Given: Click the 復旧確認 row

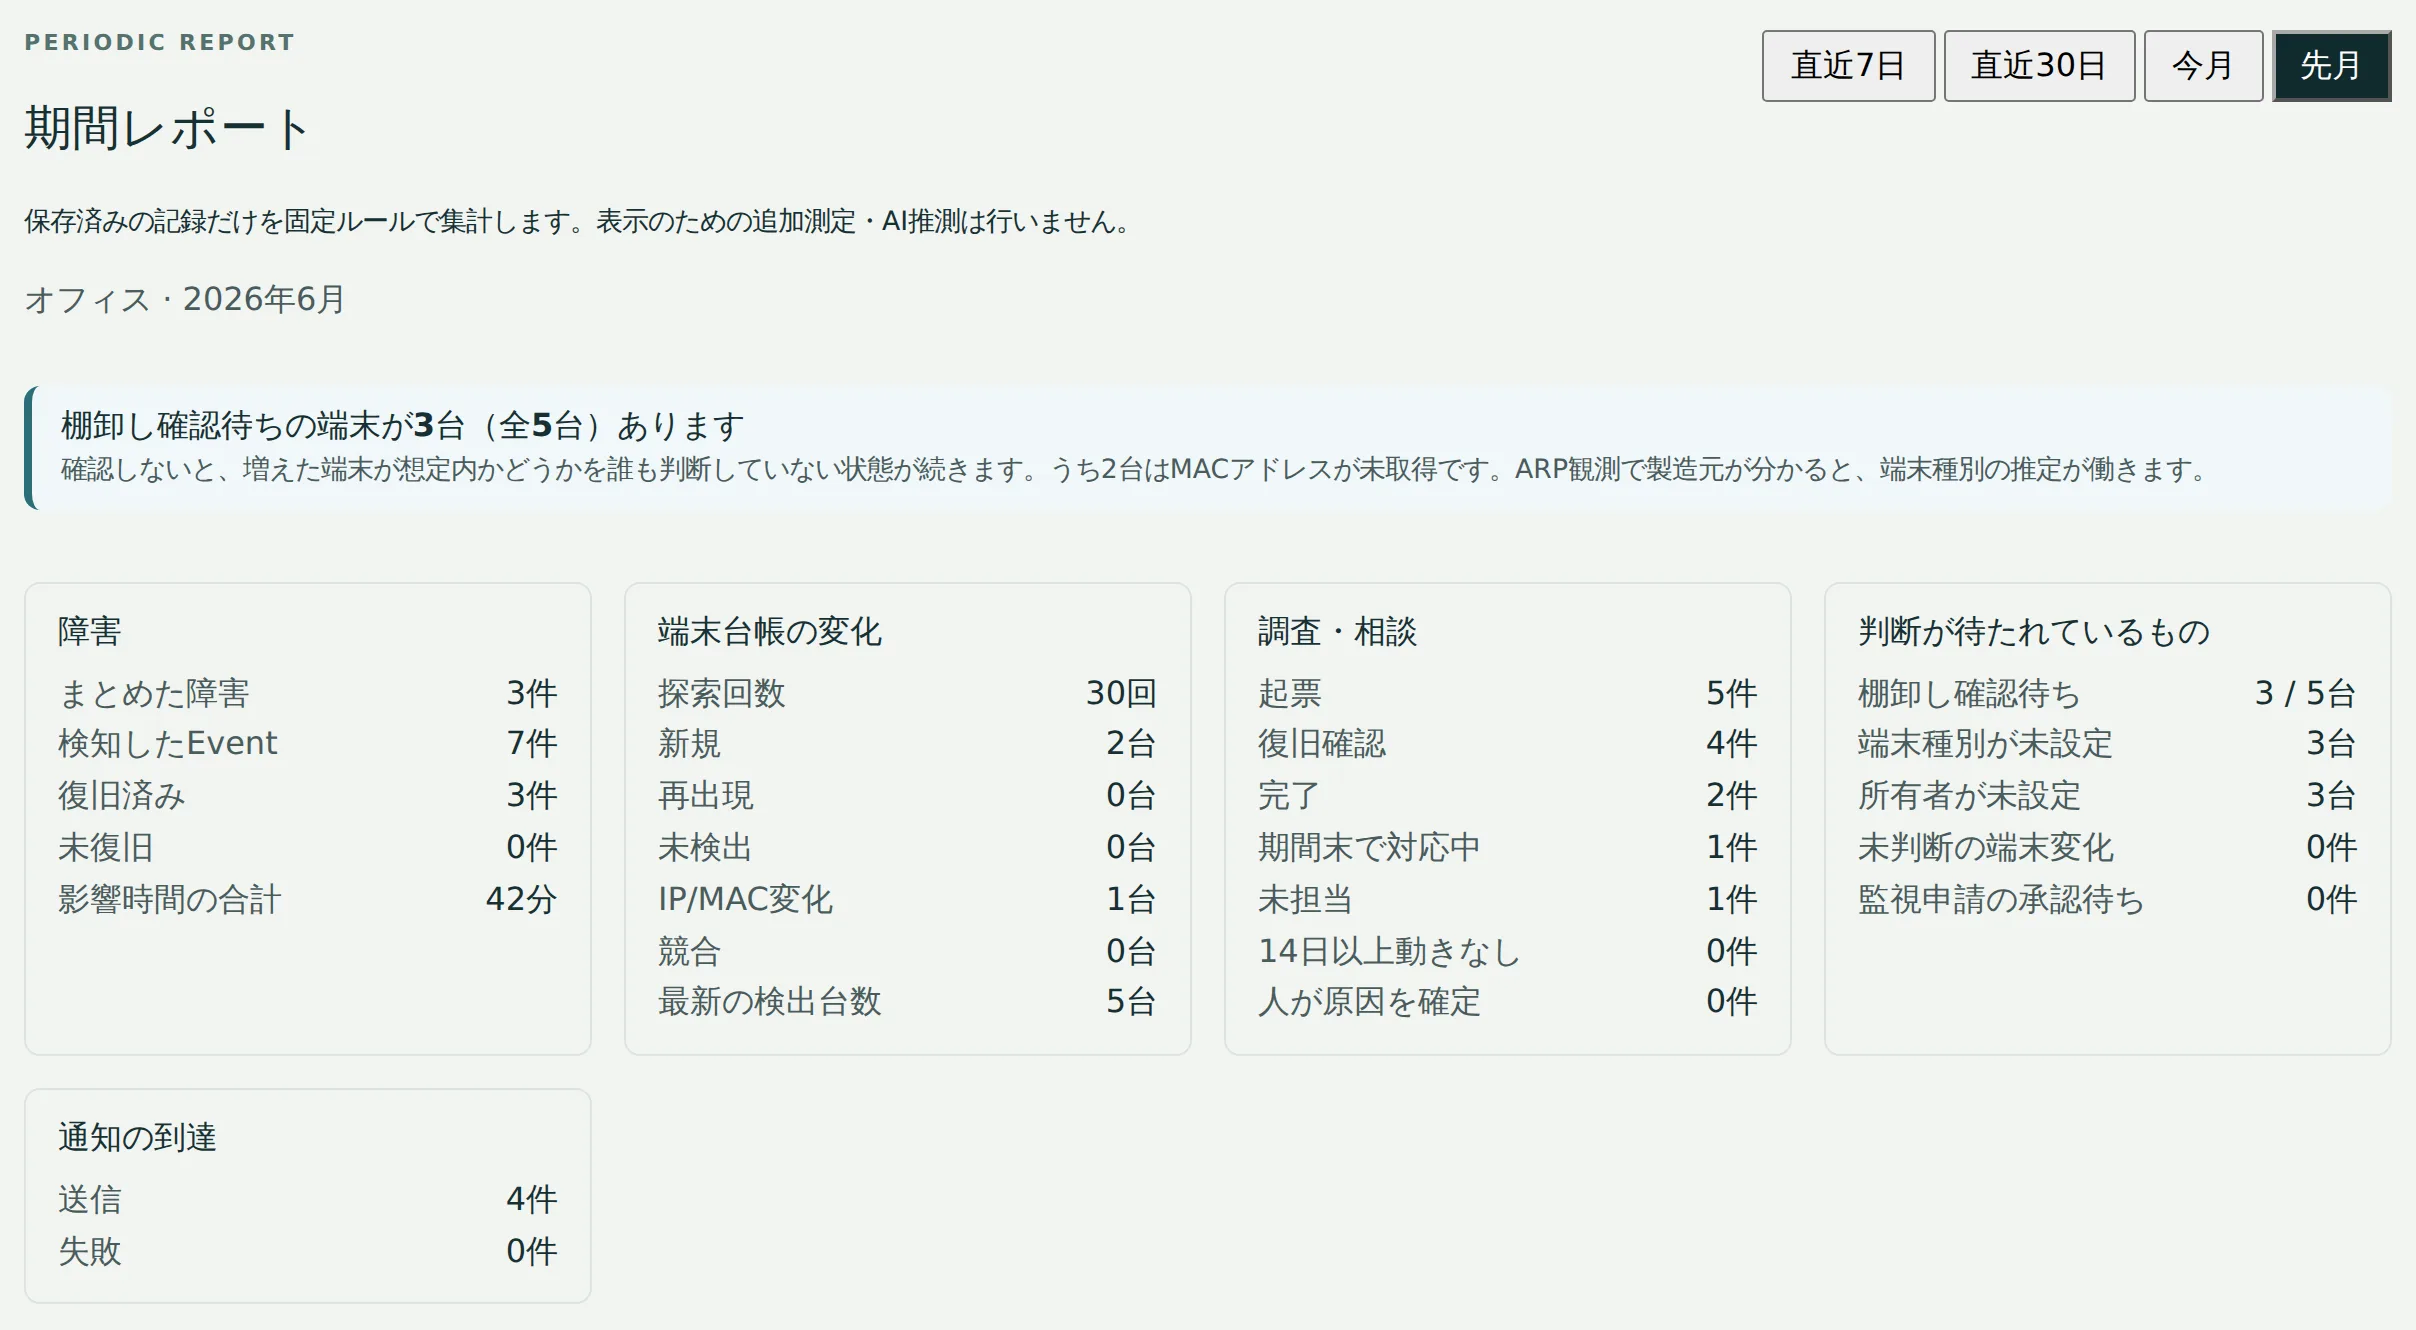Looking at the screenshot, I should tap(1508, 743).
